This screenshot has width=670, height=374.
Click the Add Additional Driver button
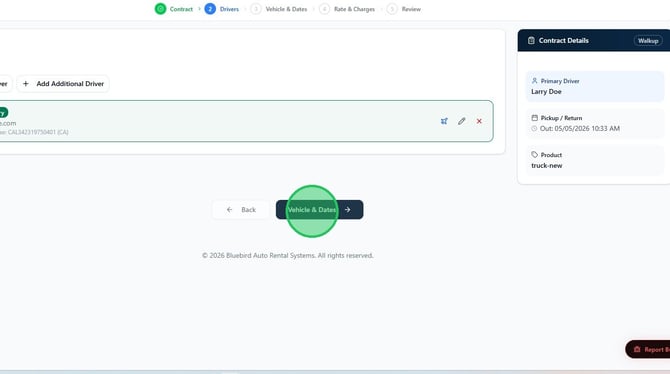pyautogui.click(x=63, y=84)
